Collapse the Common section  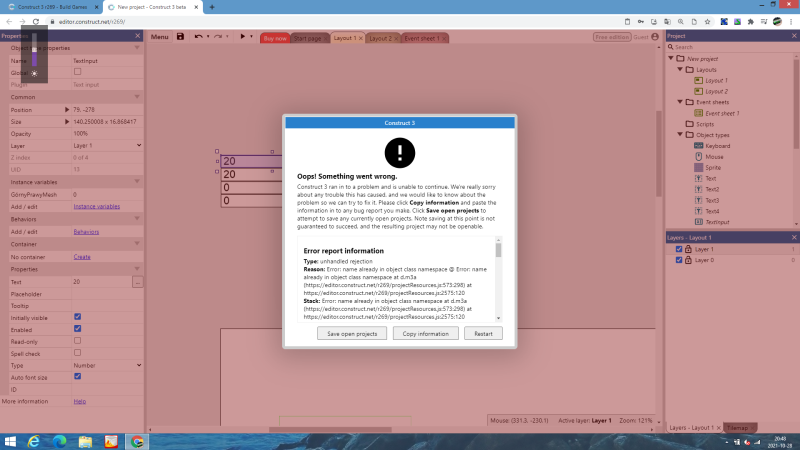pos(137,97)
